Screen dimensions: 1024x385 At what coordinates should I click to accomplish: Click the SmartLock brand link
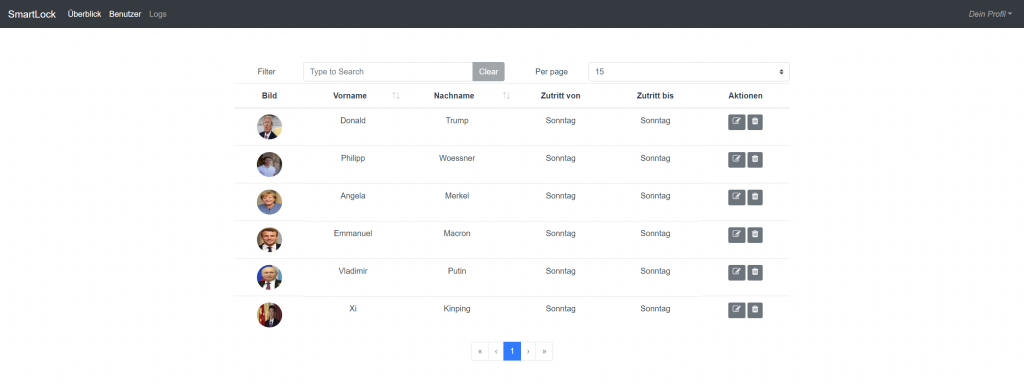pyautogui.click(x=32, y=14)
